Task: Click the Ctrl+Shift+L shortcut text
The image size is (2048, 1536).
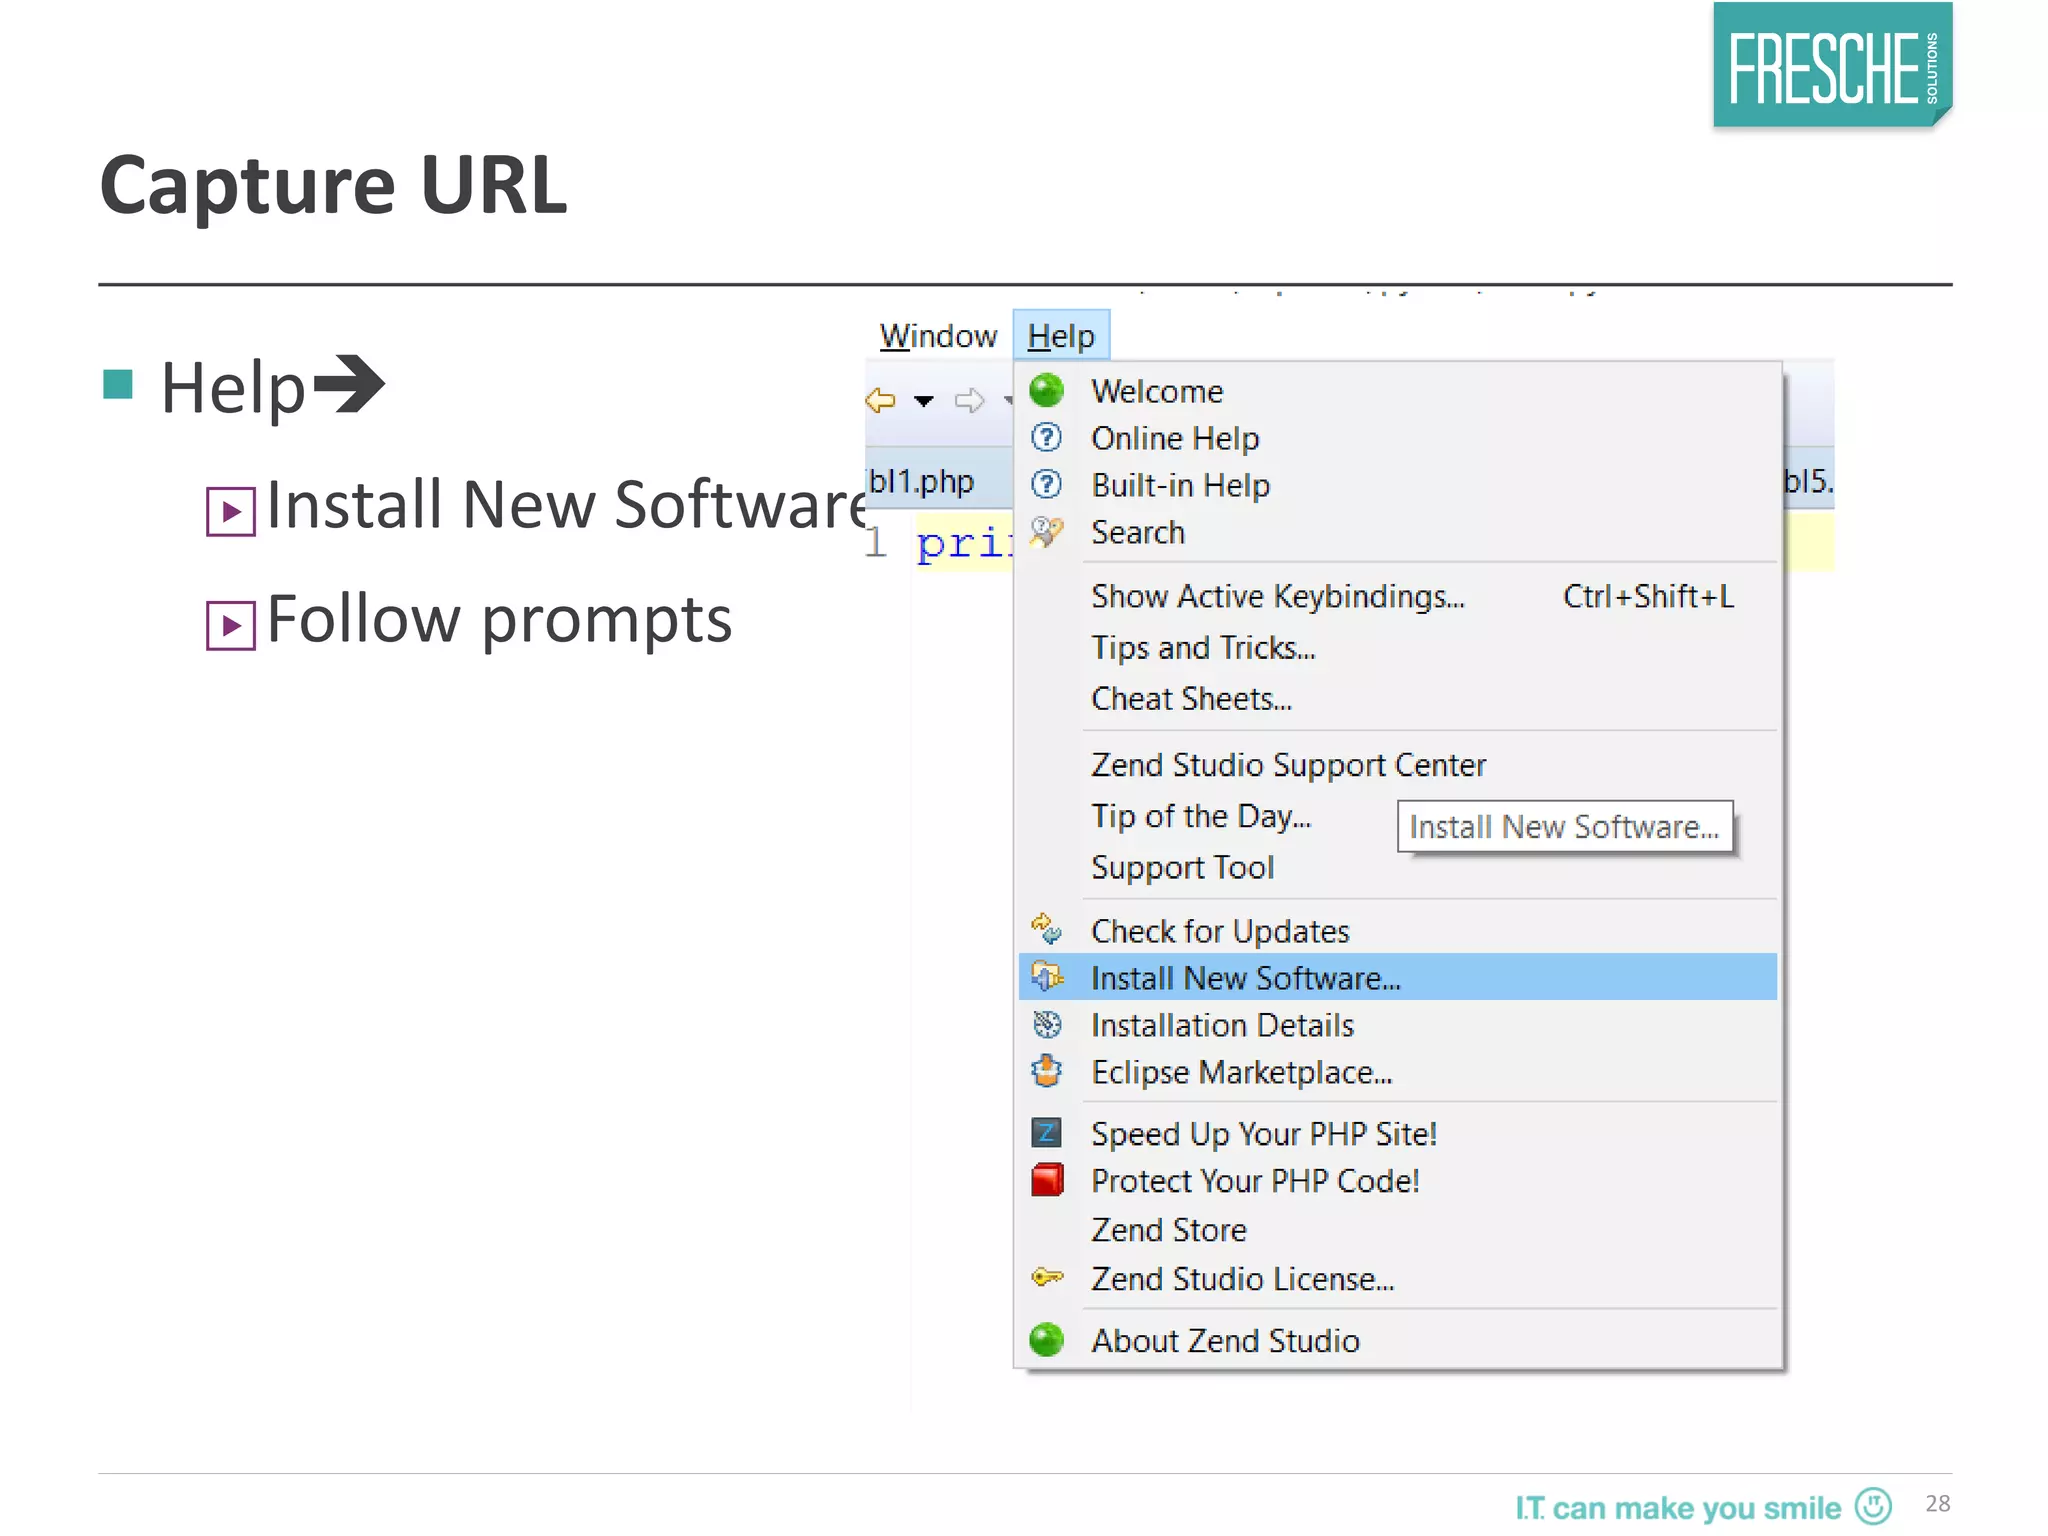Action: pos(1648,596)
